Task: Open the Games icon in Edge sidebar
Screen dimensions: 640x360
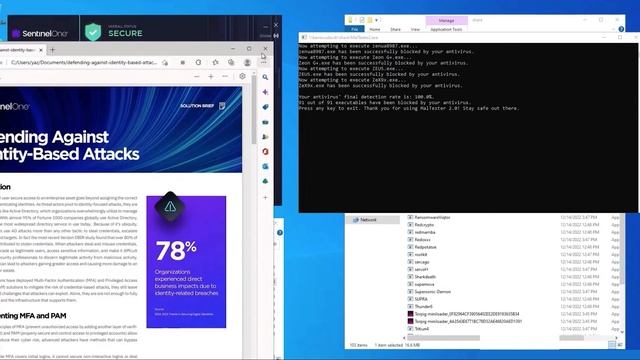Action: pyautogui.click(x=265, y=137)
